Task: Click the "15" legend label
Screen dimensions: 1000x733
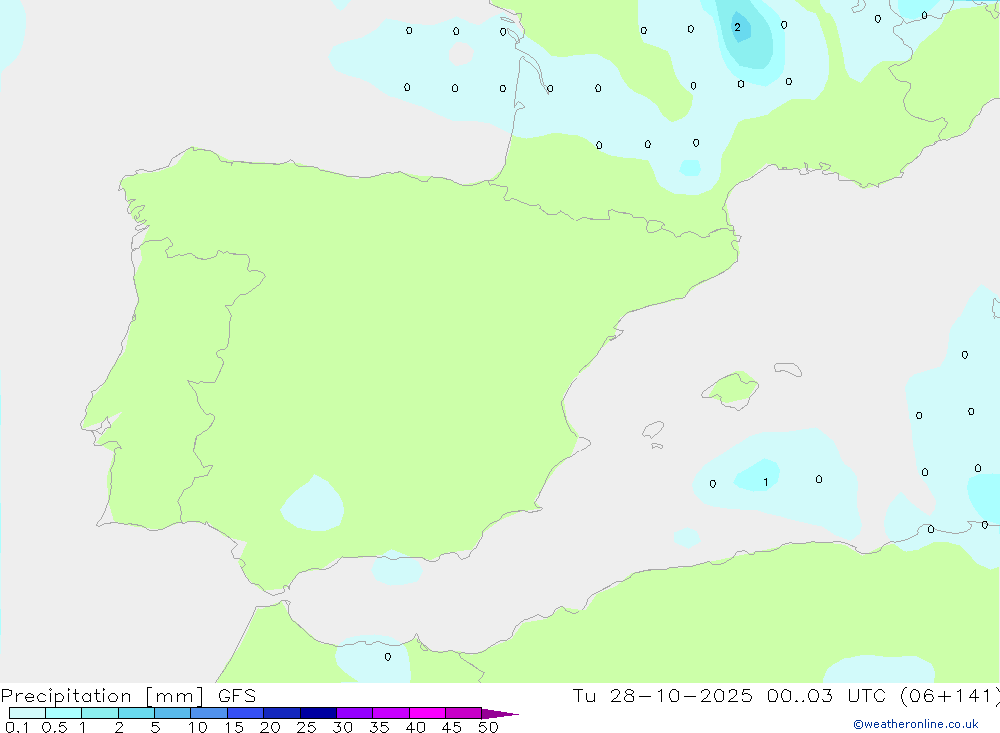Action: pos(234,727)
